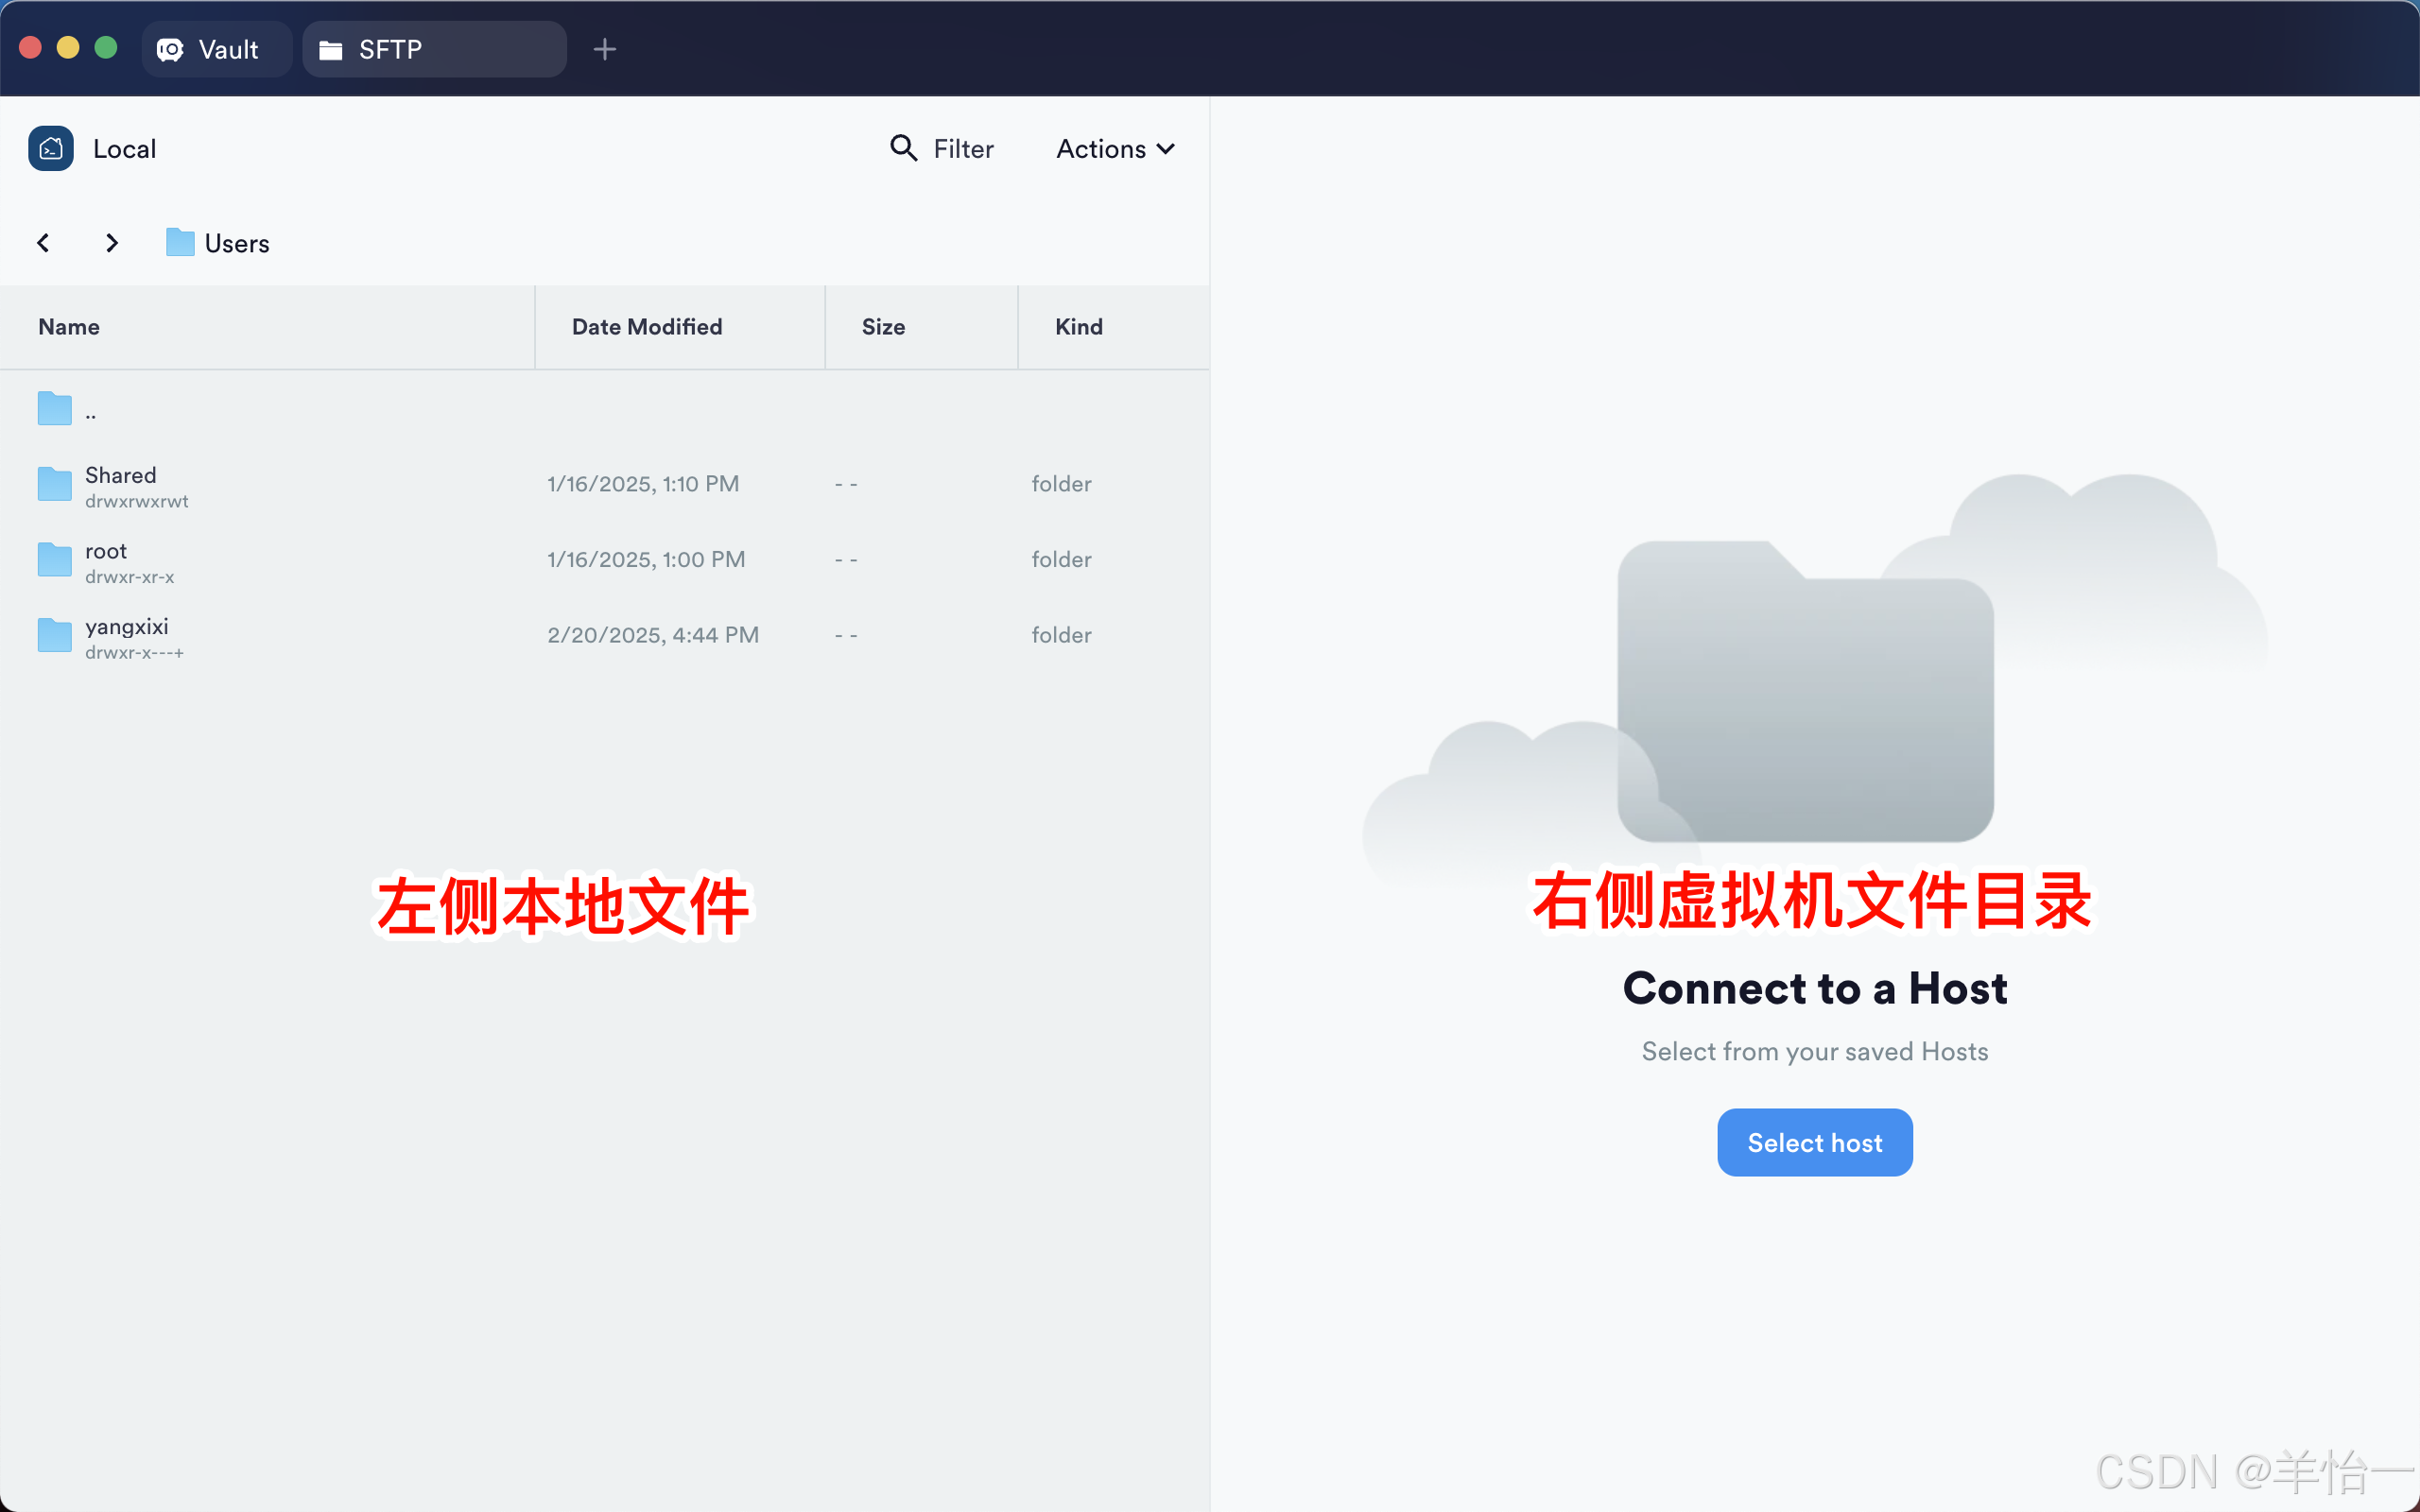Sort by the Kind column header
This screenshot has width=2420, height=1512.
(1078, 327)
